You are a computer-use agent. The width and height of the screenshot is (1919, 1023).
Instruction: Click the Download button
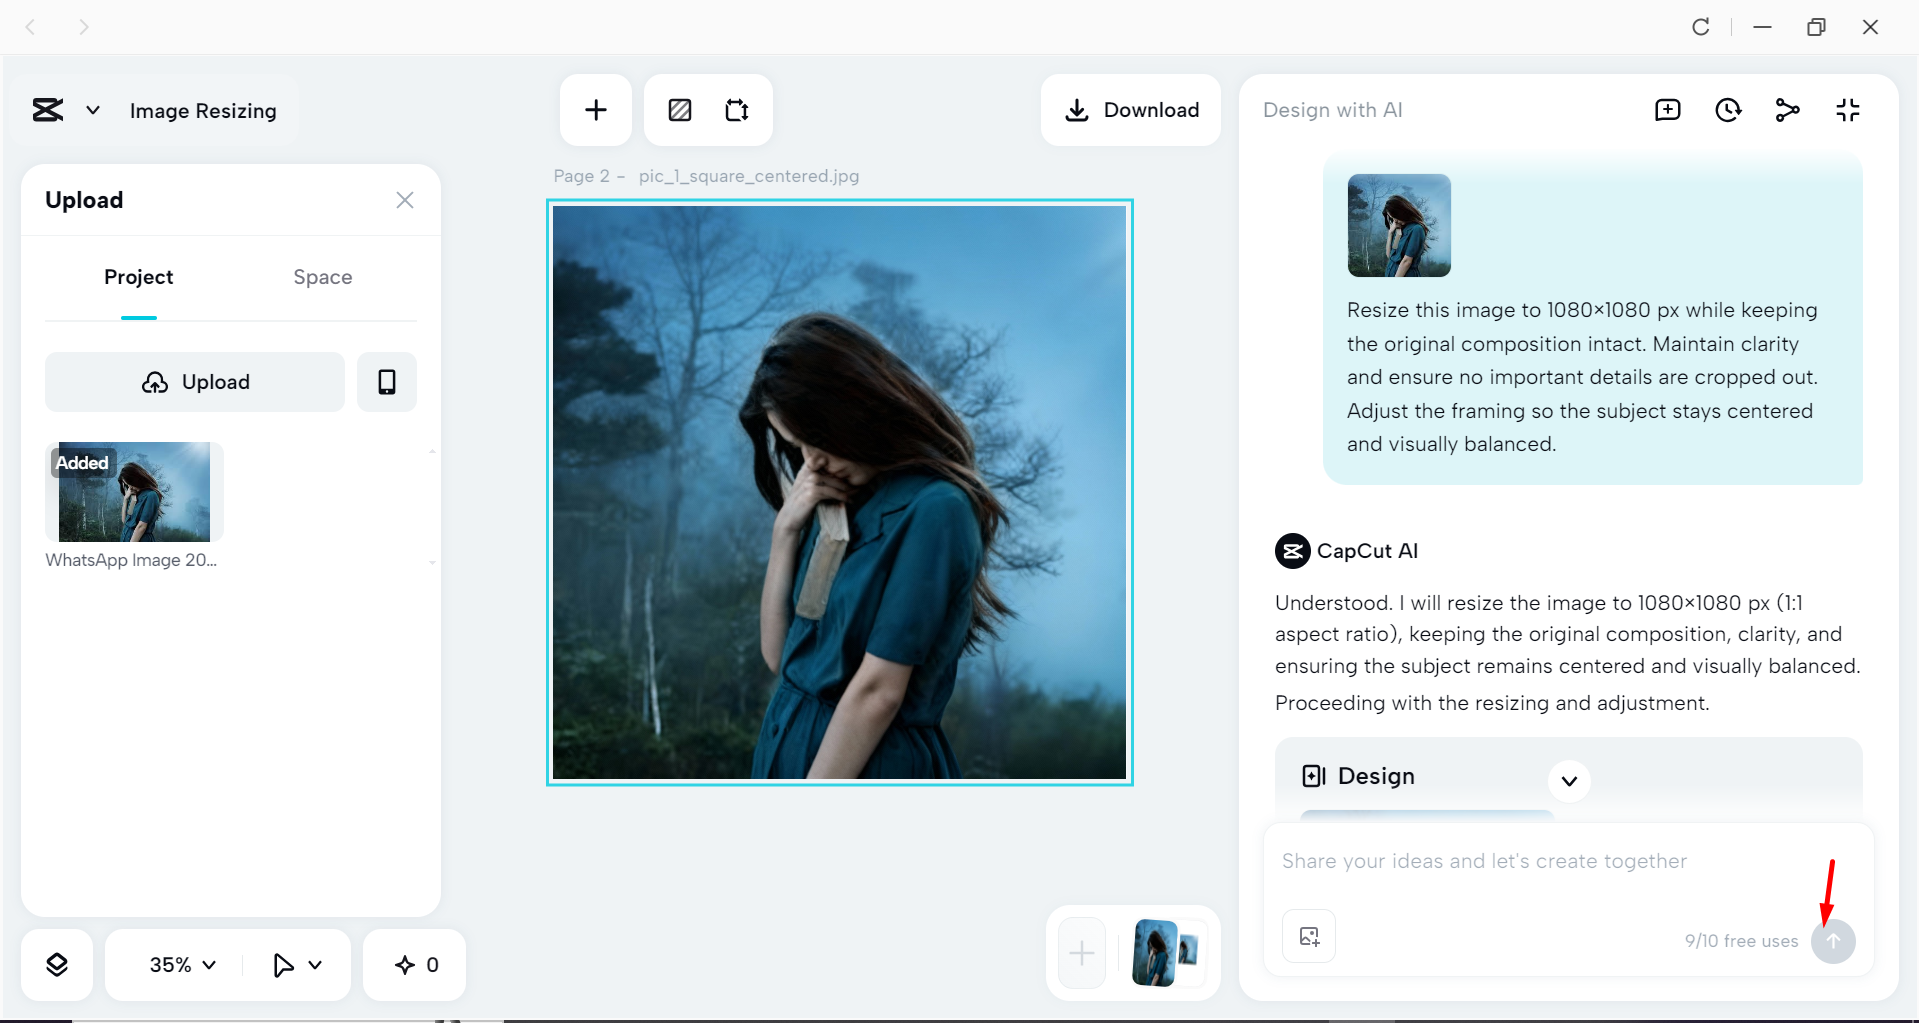1130,110
